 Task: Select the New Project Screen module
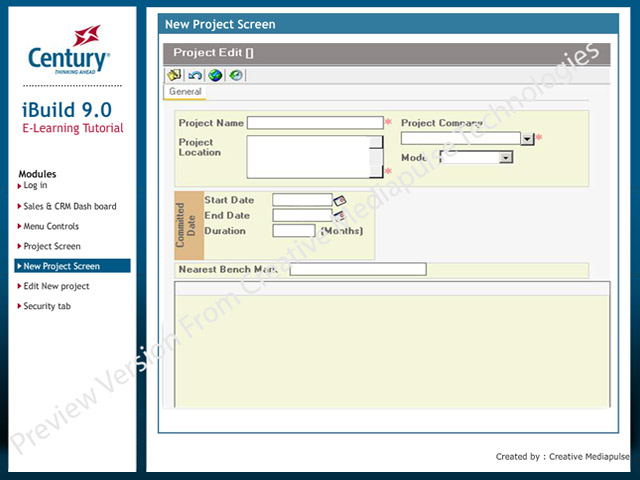[x=62, y=266]
